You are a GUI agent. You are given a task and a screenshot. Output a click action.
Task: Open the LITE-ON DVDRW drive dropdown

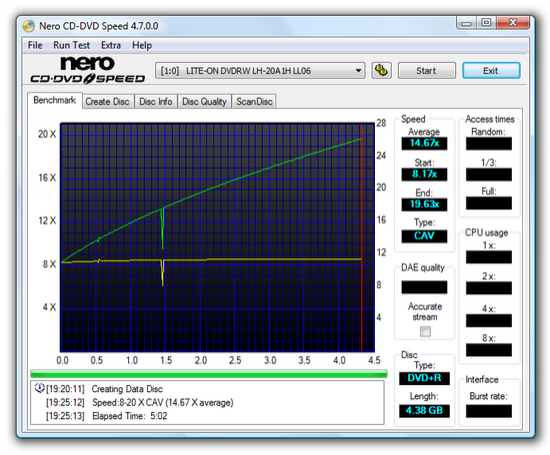point(260,71)
